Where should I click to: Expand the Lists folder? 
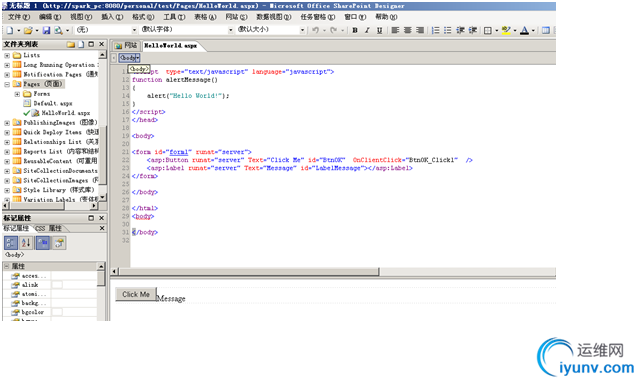(x=7, y=55)
